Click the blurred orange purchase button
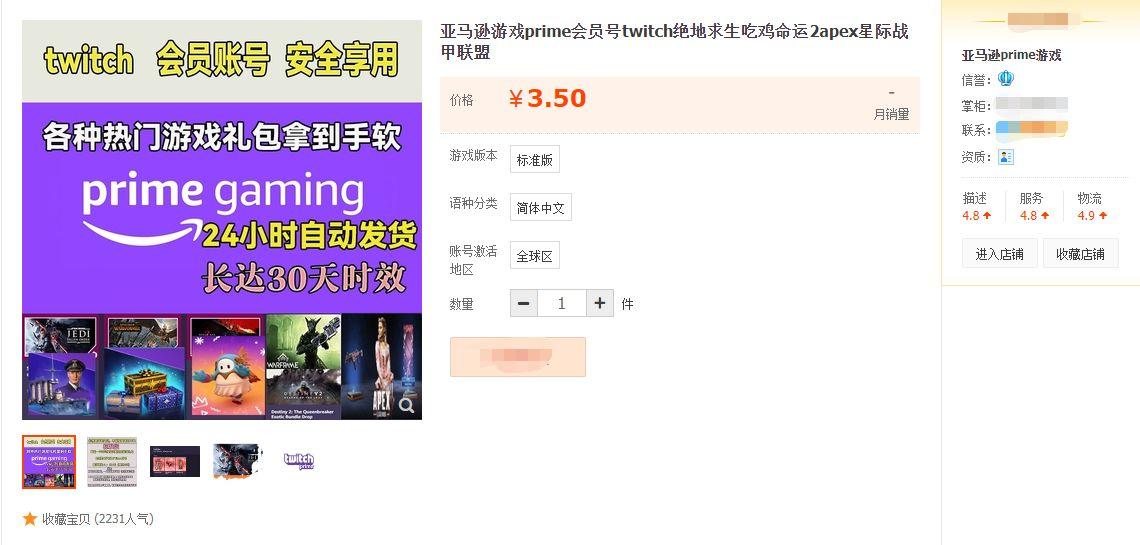The height and width of the screenshot is (545, 1140). point(518,357)
